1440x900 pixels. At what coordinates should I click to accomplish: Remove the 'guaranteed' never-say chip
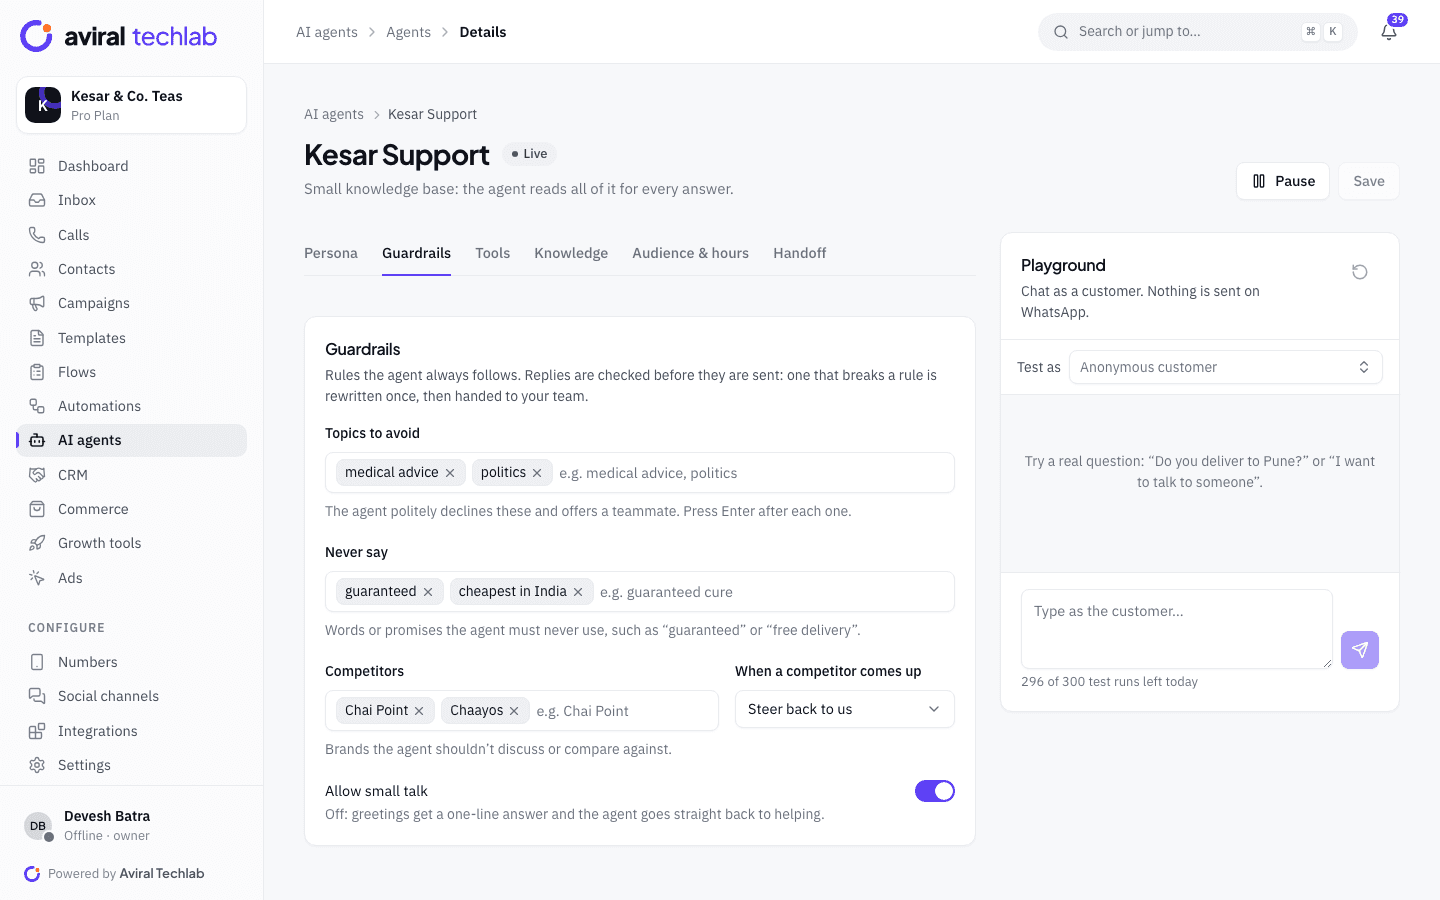[428, 592]
